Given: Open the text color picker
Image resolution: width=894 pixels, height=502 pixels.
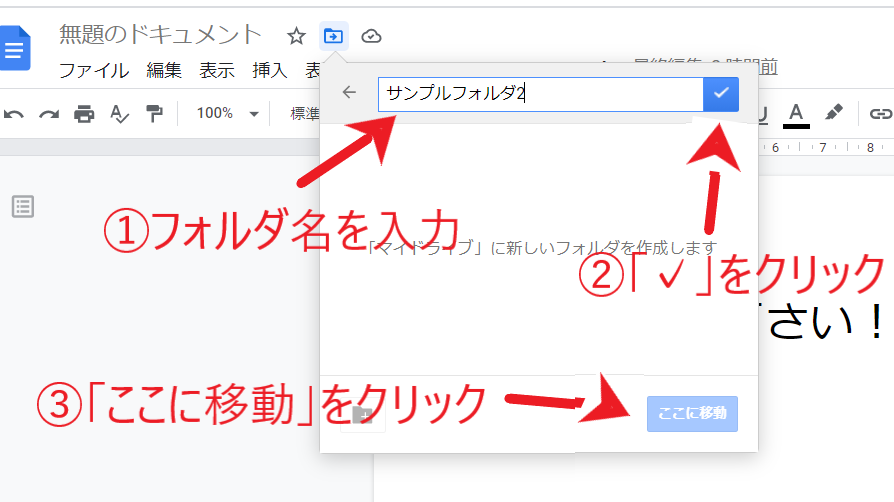Looking at the screenshot, I should coord(796,115).
